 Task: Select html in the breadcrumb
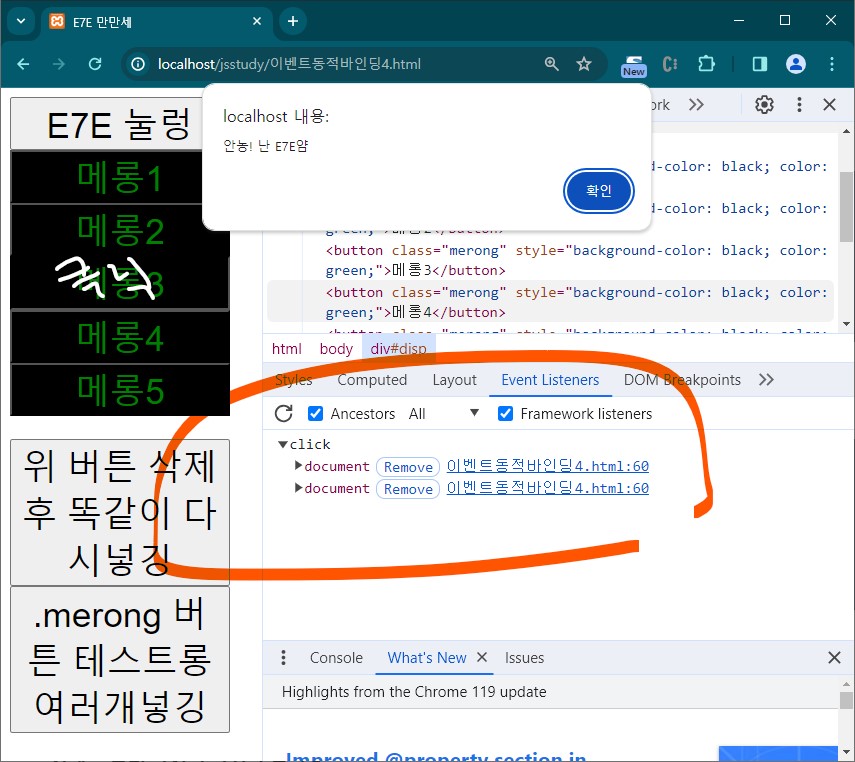(286, 349)
